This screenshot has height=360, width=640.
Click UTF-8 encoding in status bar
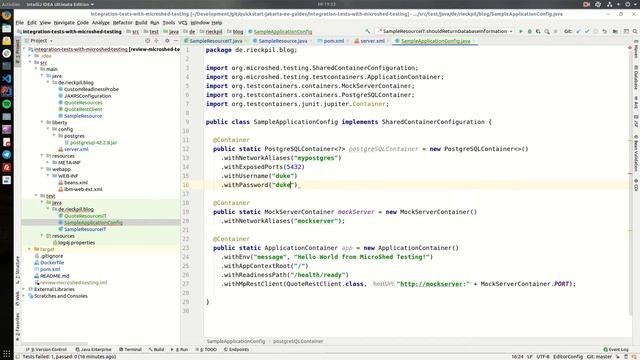pos(542,356)
